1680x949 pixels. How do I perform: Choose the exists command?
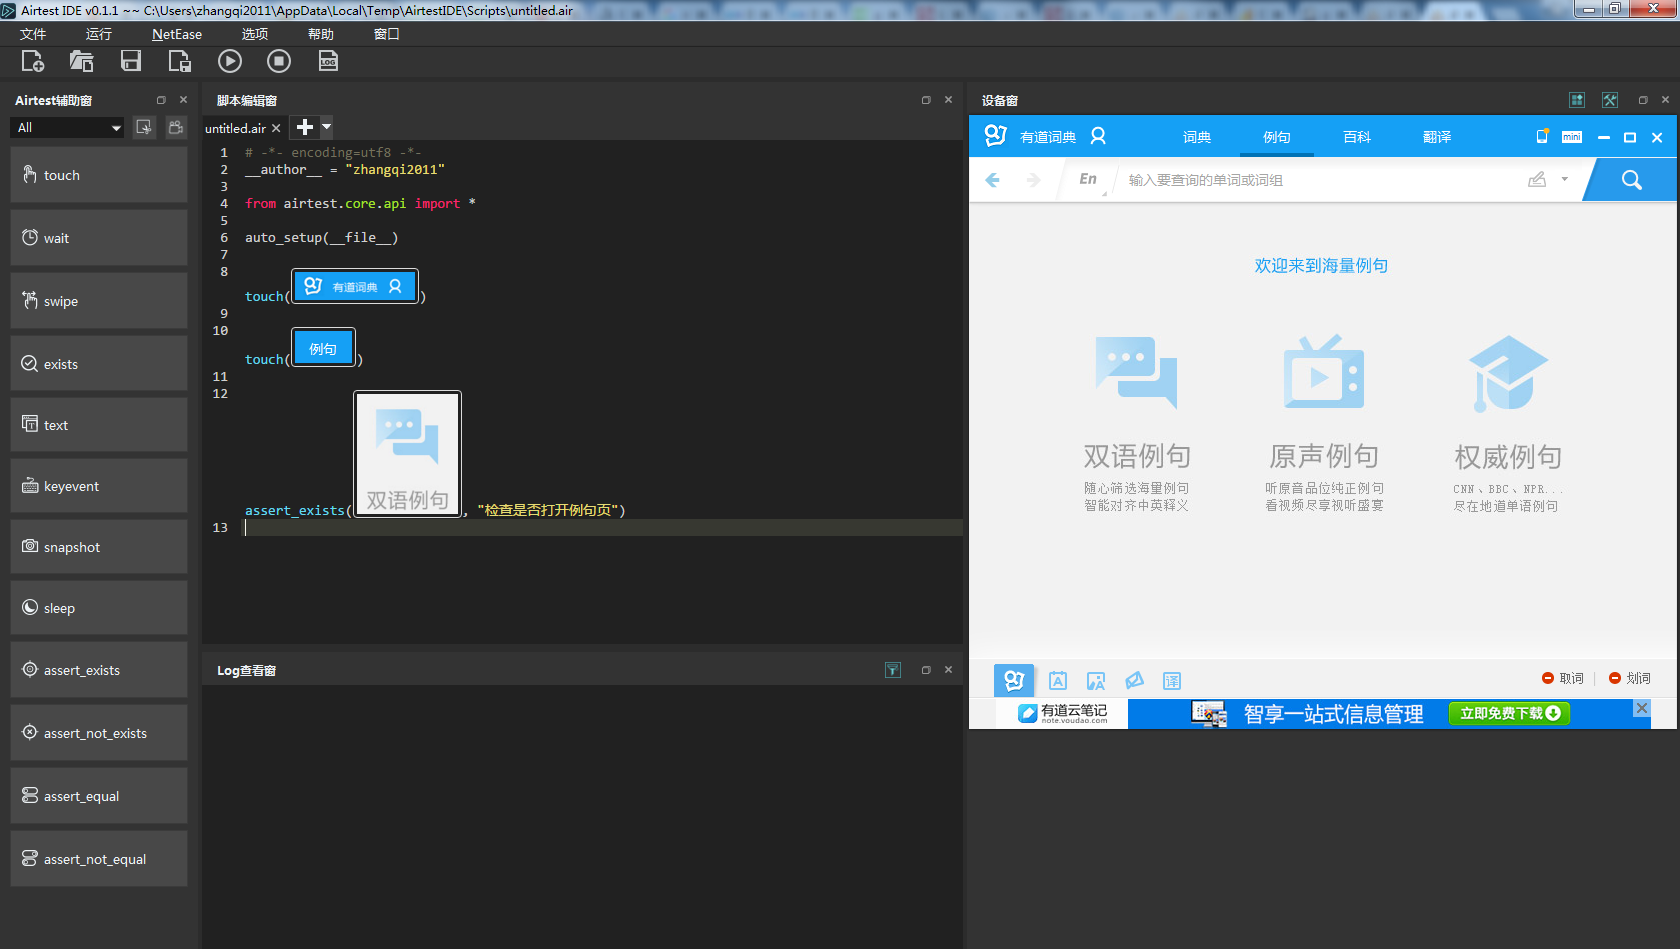99,364
